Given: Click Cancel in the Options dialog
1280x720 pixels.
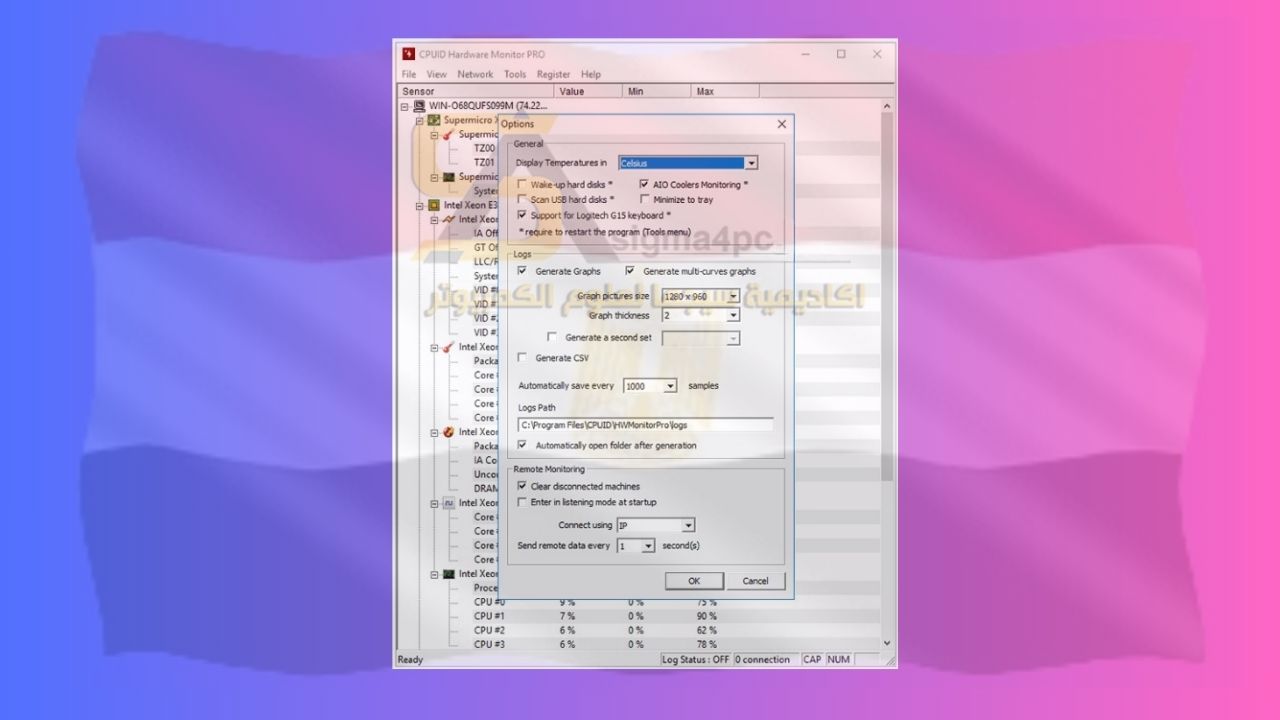Looking at the screenshot, I should 755,581.
